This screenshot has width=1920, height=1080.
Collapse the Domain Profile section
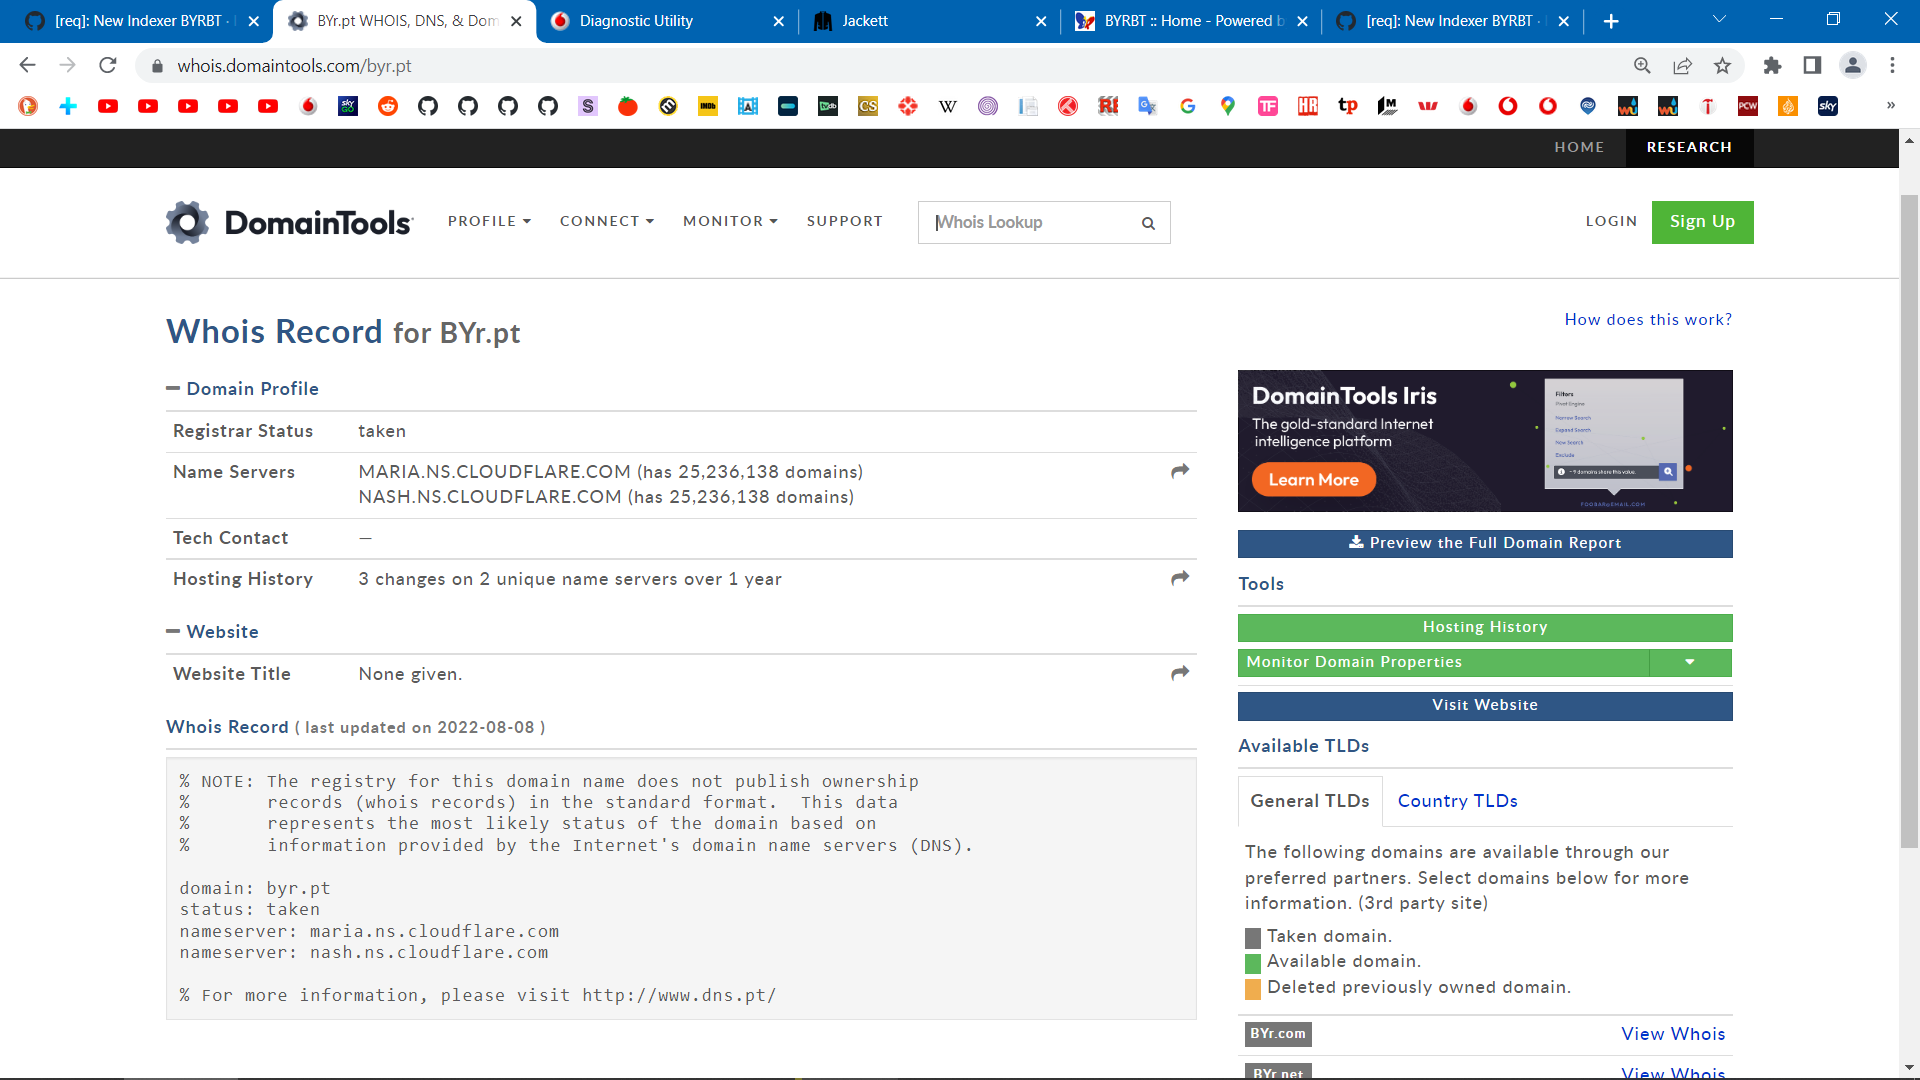point(172,388)
